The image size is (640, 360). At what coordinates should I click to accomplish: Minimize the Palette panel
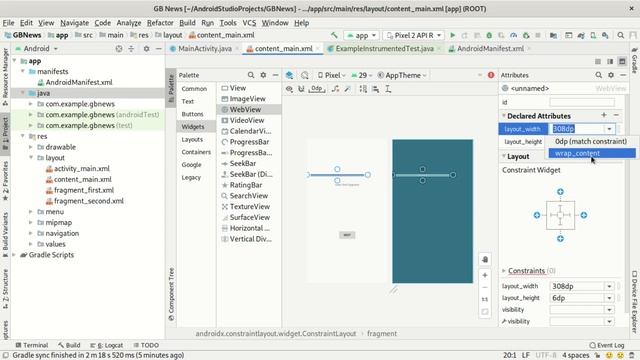276,75
